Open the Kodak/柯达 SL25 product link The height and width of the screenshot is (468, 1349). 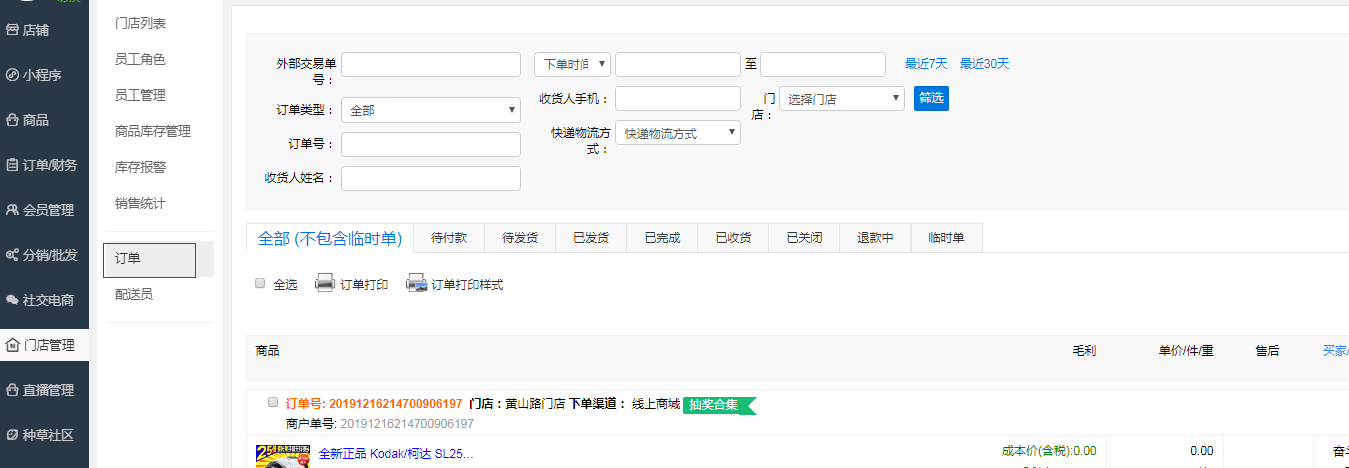(x=396, y=454)
